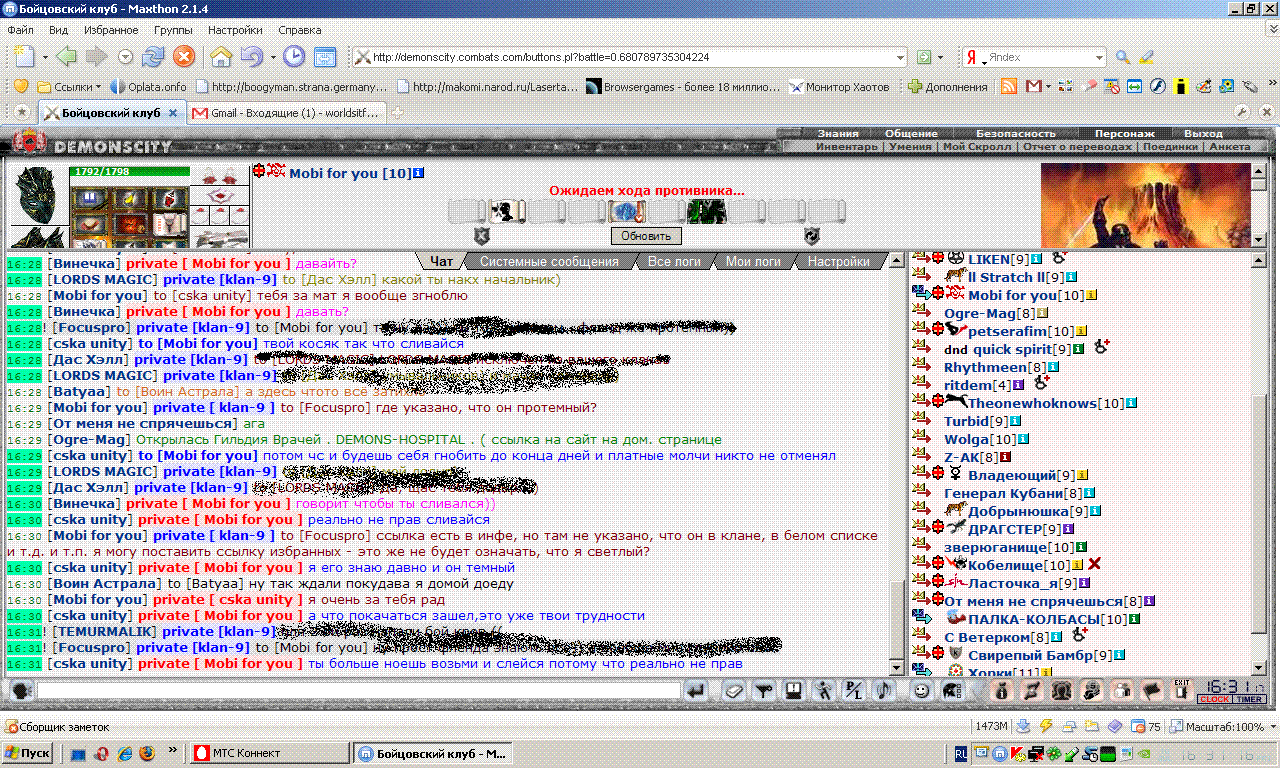The width and height of the screenshot is (1280, 768).
Task: Open the RSS feed toolbar icon
Action: (1010, 87)
